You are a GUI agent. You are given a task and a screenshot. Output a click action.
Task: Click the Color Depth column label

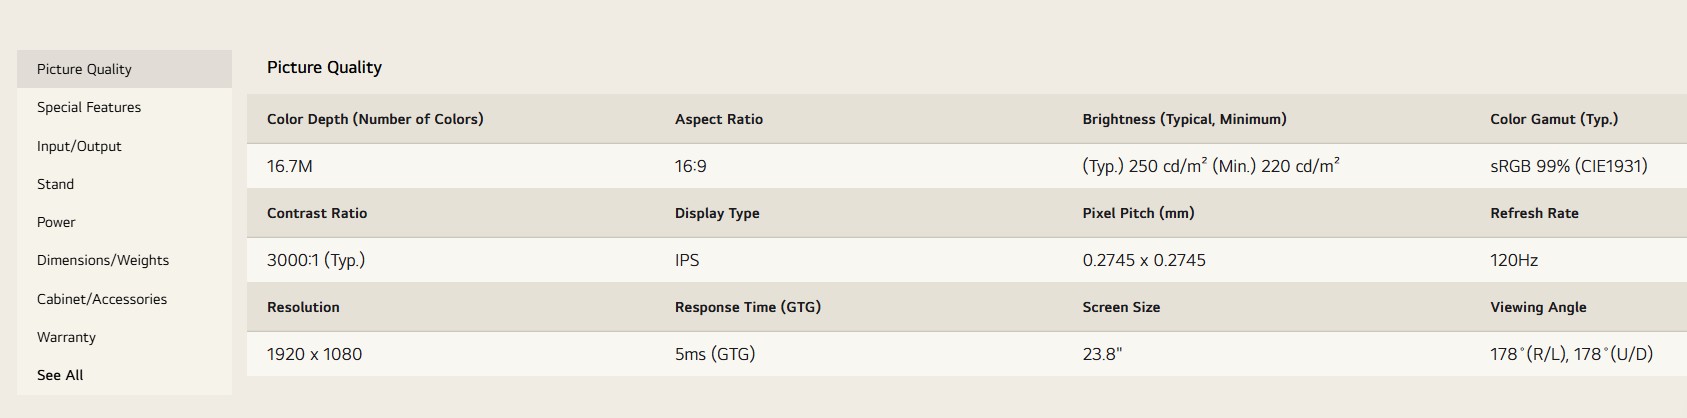tap(375, 119)
